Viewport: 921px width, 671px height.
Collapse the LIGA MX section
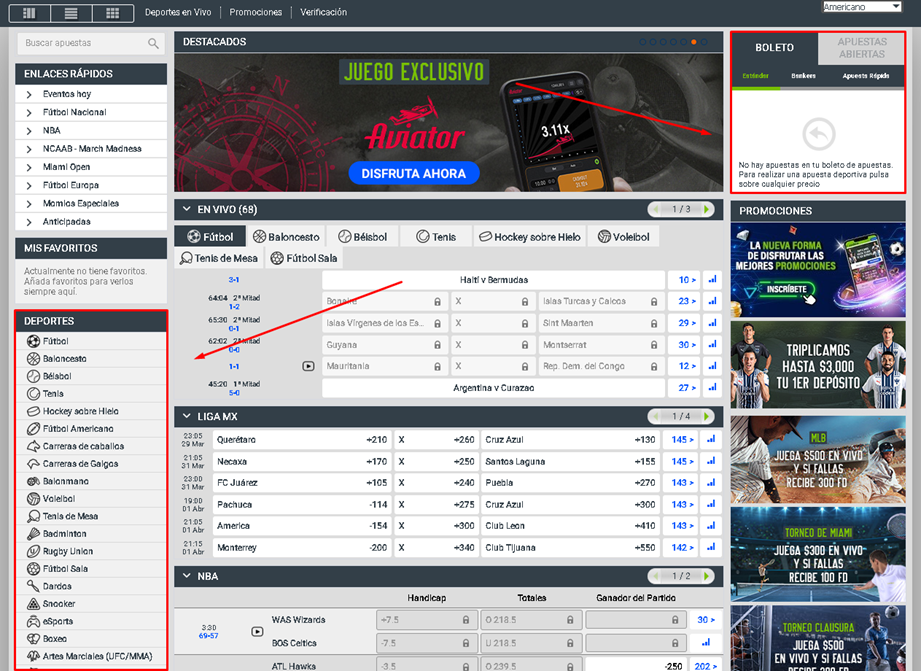pos(187,416)
